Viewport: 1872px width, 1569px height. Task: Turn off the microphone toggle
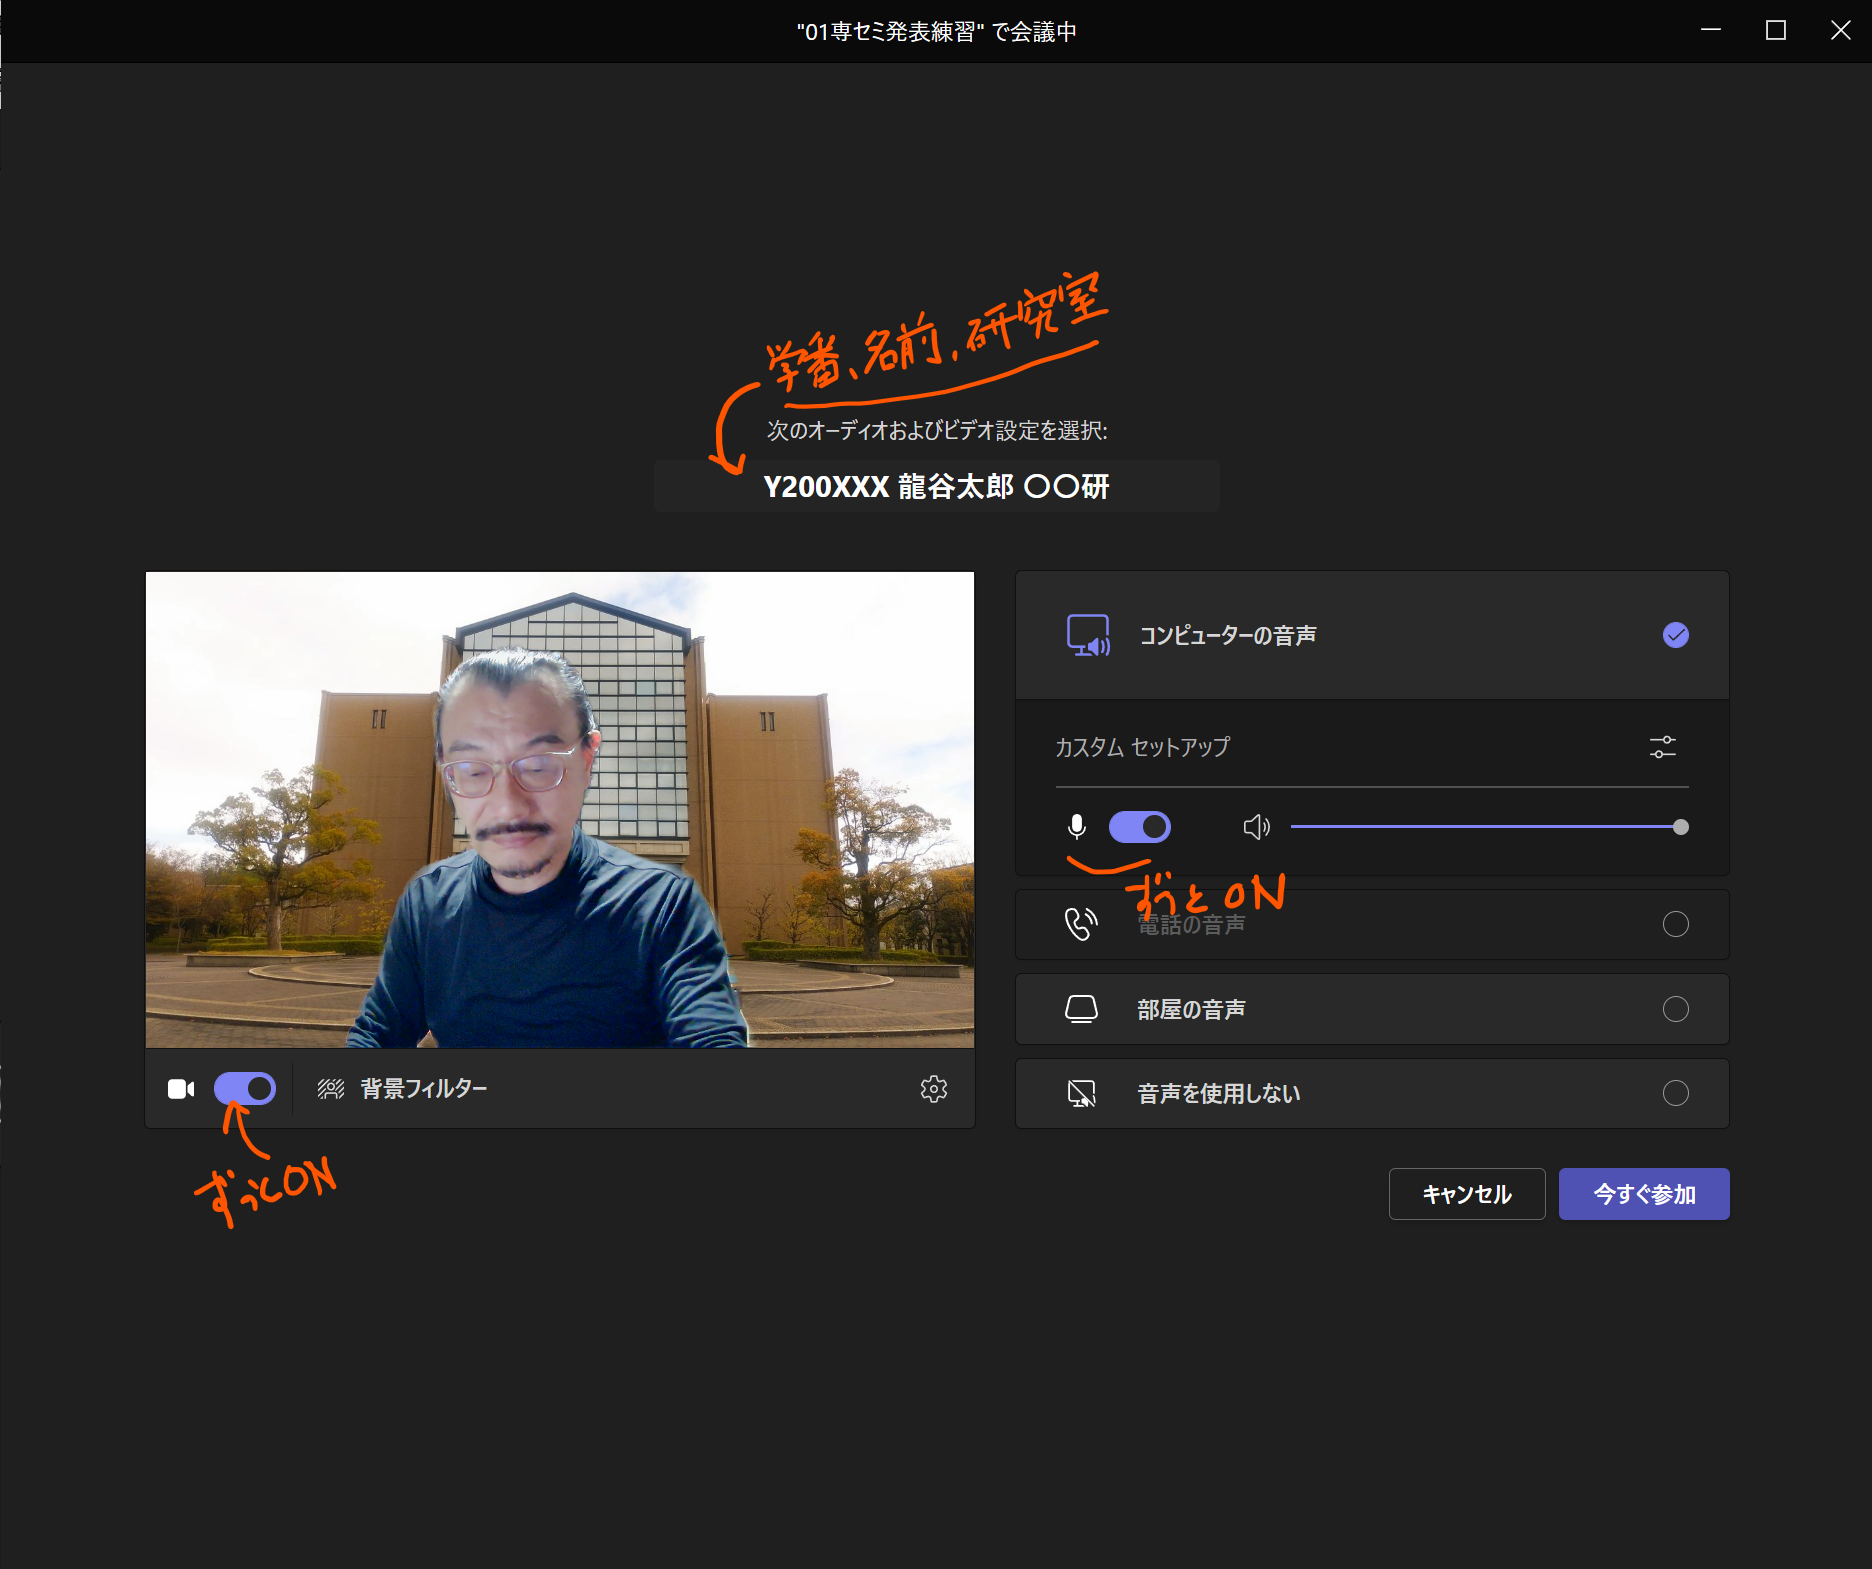click(1140, 827)
